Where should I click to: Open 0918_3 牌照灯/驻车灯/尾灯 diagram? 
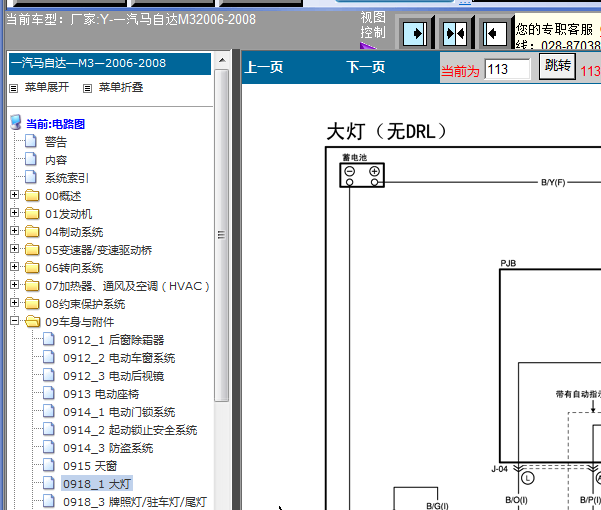pyautogui.click(x=135, y=502)
